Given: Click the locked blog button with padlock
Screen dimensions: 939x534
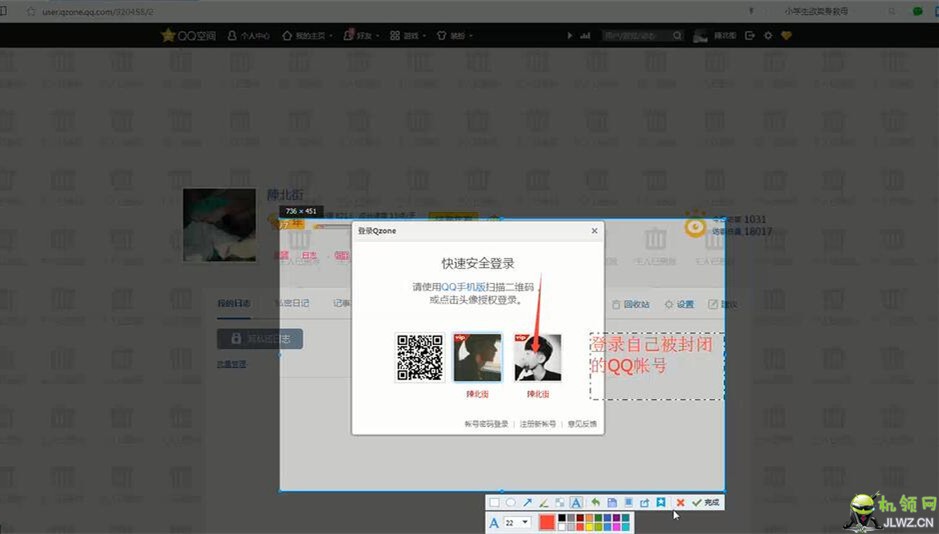Looking at the screenshot, I should click(x=260, y=339).
